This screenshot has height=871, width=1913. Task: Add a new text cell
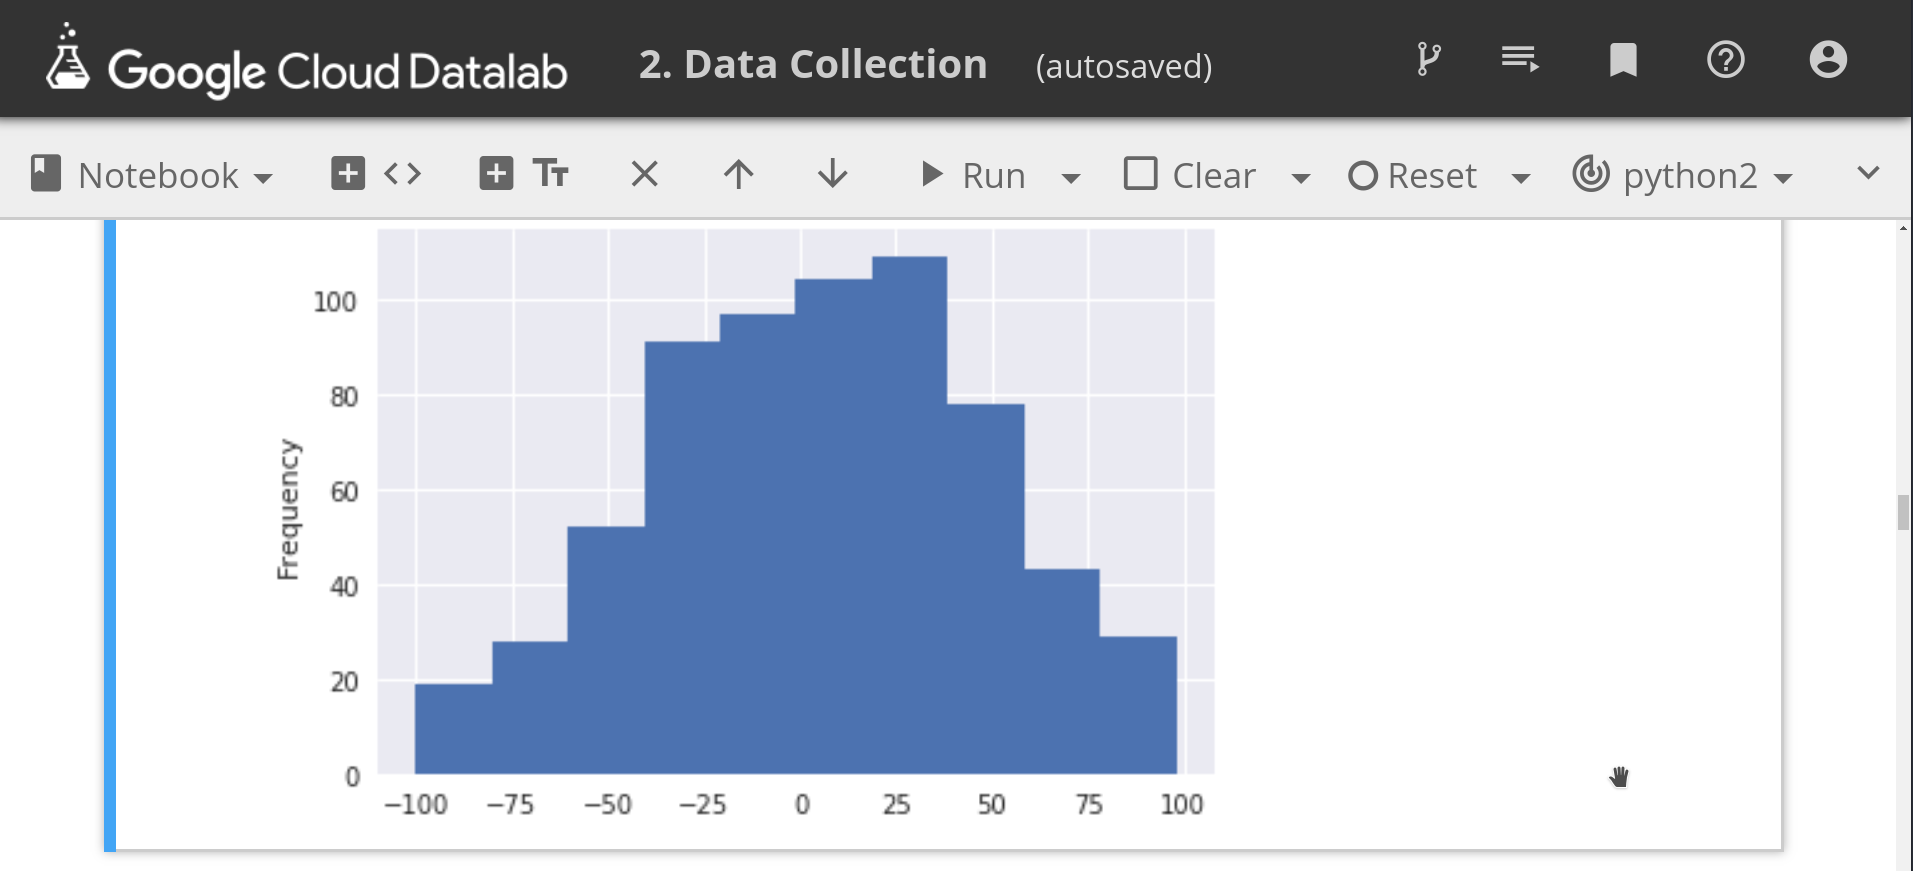pos(494,172)
